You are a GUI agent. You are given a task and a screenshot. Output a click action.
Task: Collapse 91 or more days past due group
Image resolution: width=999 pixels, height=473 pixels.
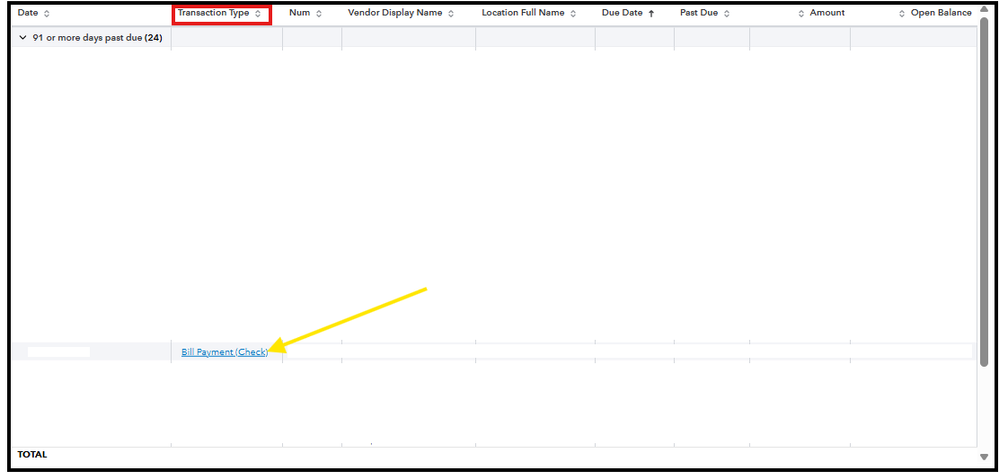(24, 38)
